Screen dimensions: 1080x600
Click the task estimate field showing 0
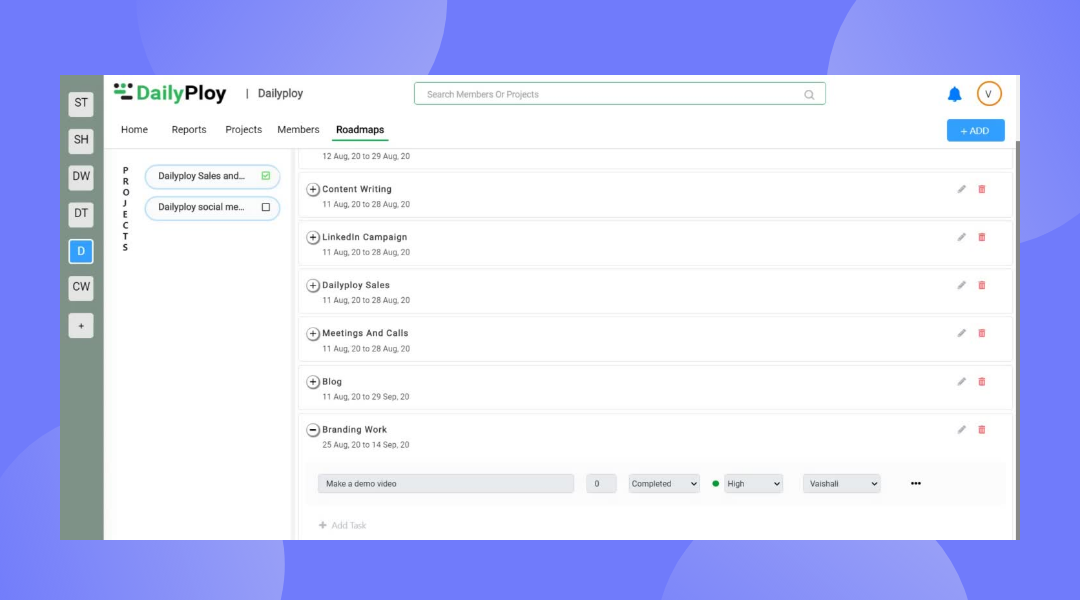pos(601,484)
